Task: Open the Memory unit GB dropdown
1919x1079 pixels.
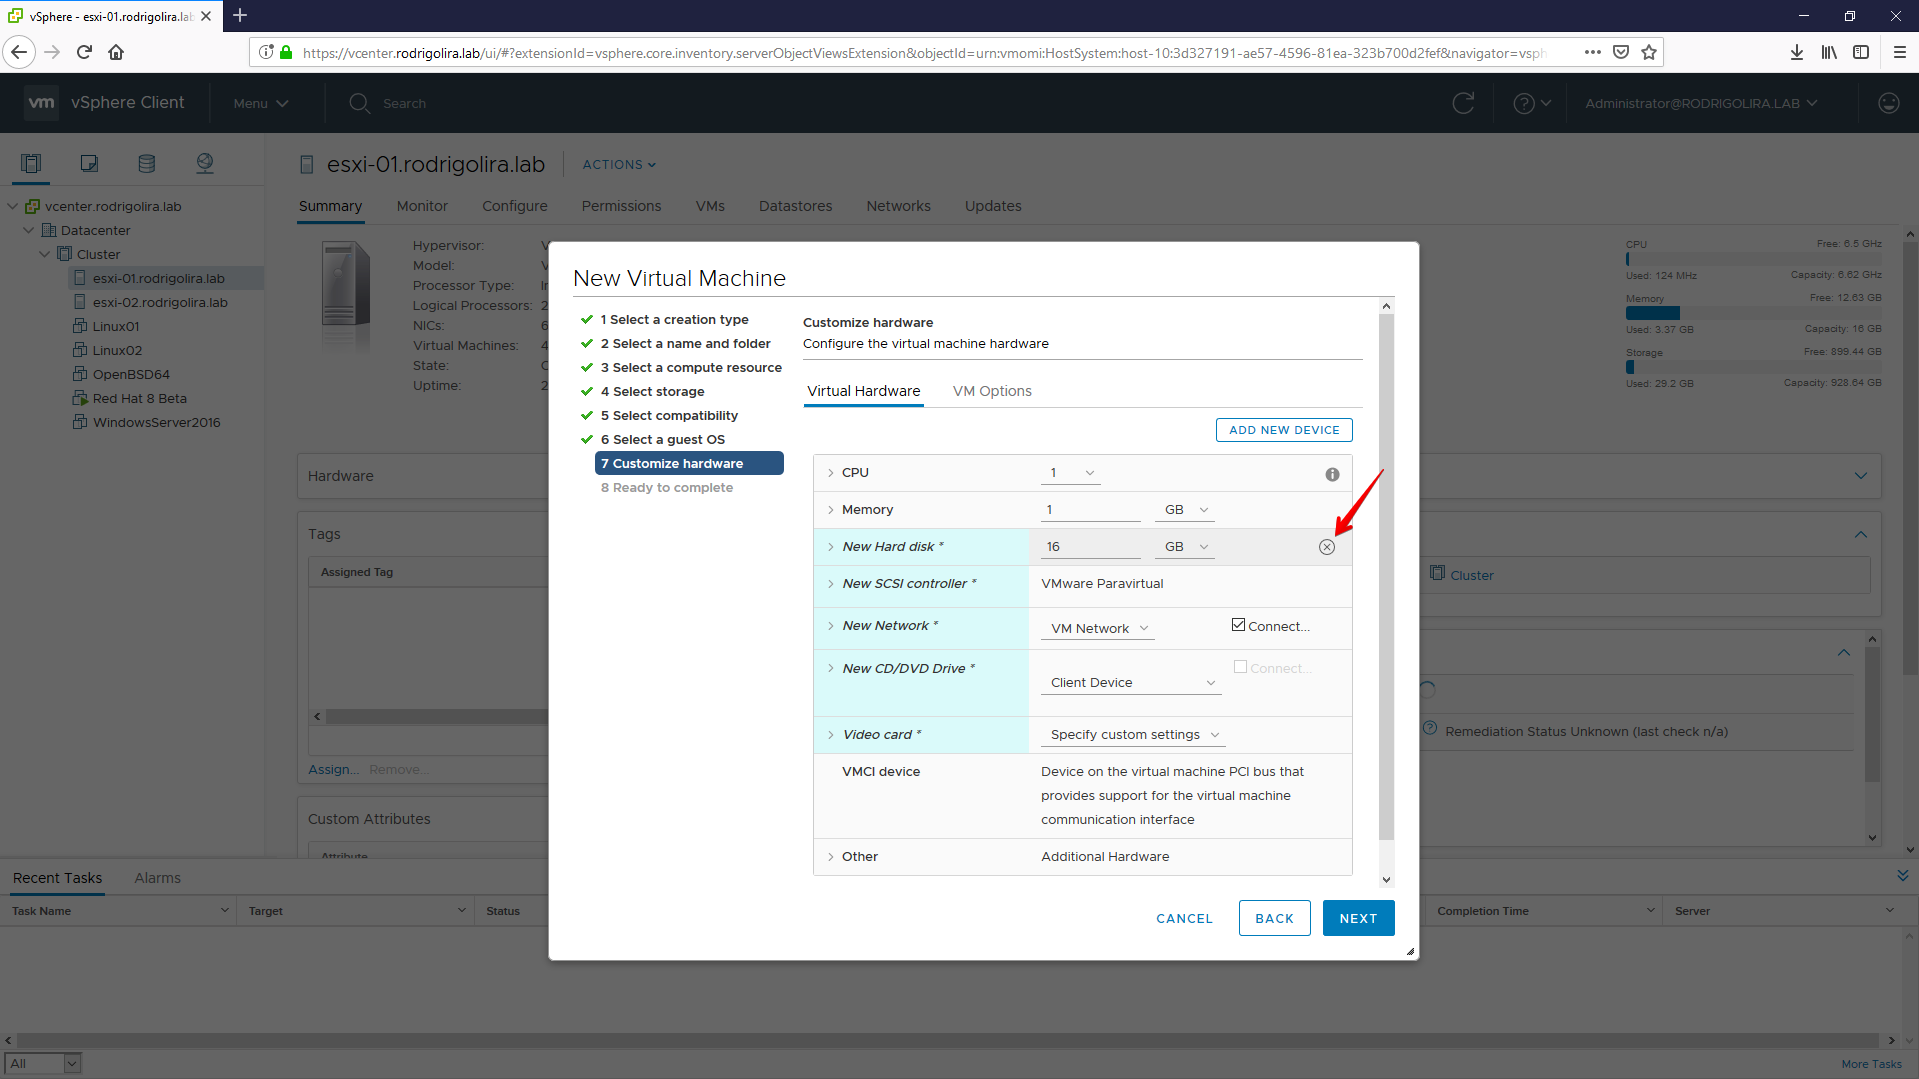Action: point(1186,510)
